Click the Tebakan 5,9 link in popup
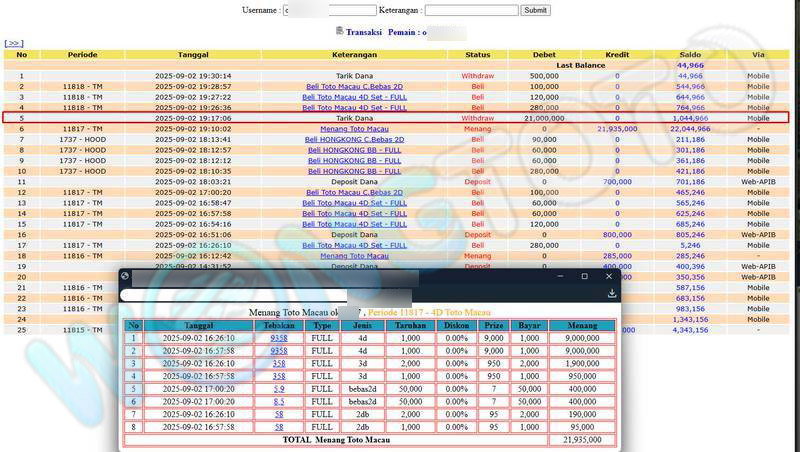This screenshot has height=452, width=800. click(x=279, y=387)
